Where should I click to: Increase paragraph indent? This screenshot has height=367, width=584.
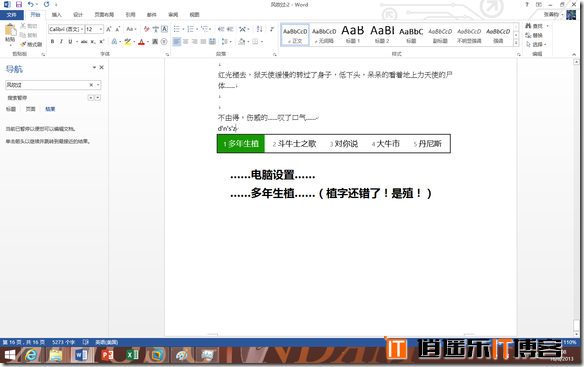pyautogui.click(x=230, y=29)
